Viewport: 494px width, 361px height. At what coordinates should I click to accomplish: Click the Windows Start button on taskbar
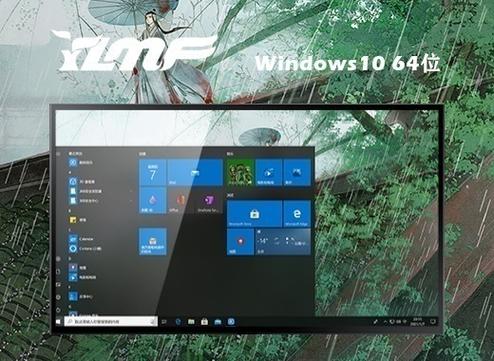pyautogui.click(x=59, y=322)
